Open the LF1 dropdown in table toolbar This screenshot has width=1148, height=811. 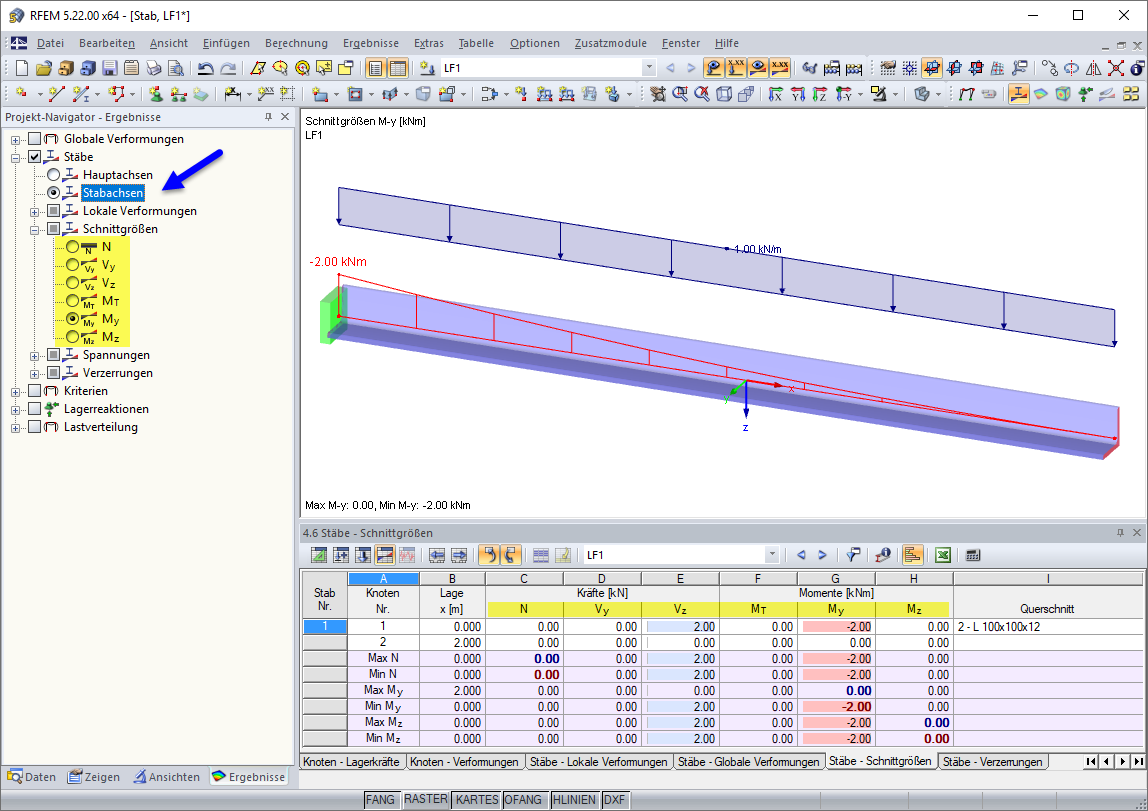coord(772,556)
